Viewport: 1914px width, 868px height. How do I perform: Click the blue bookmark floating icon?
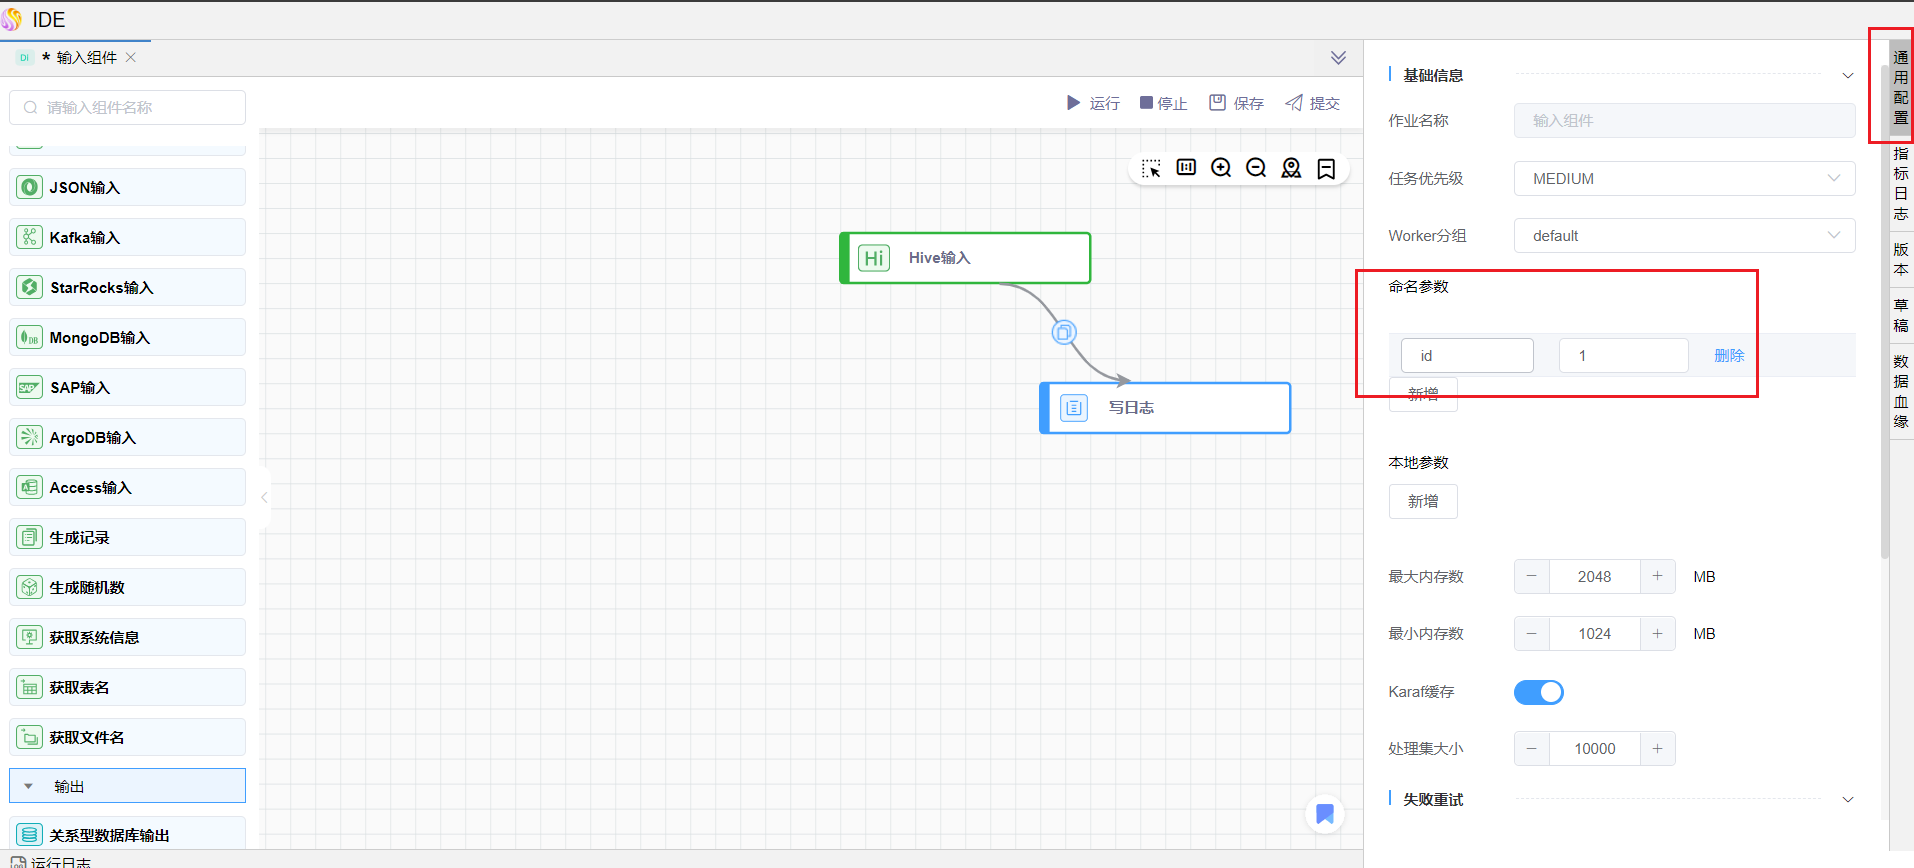1325,814
